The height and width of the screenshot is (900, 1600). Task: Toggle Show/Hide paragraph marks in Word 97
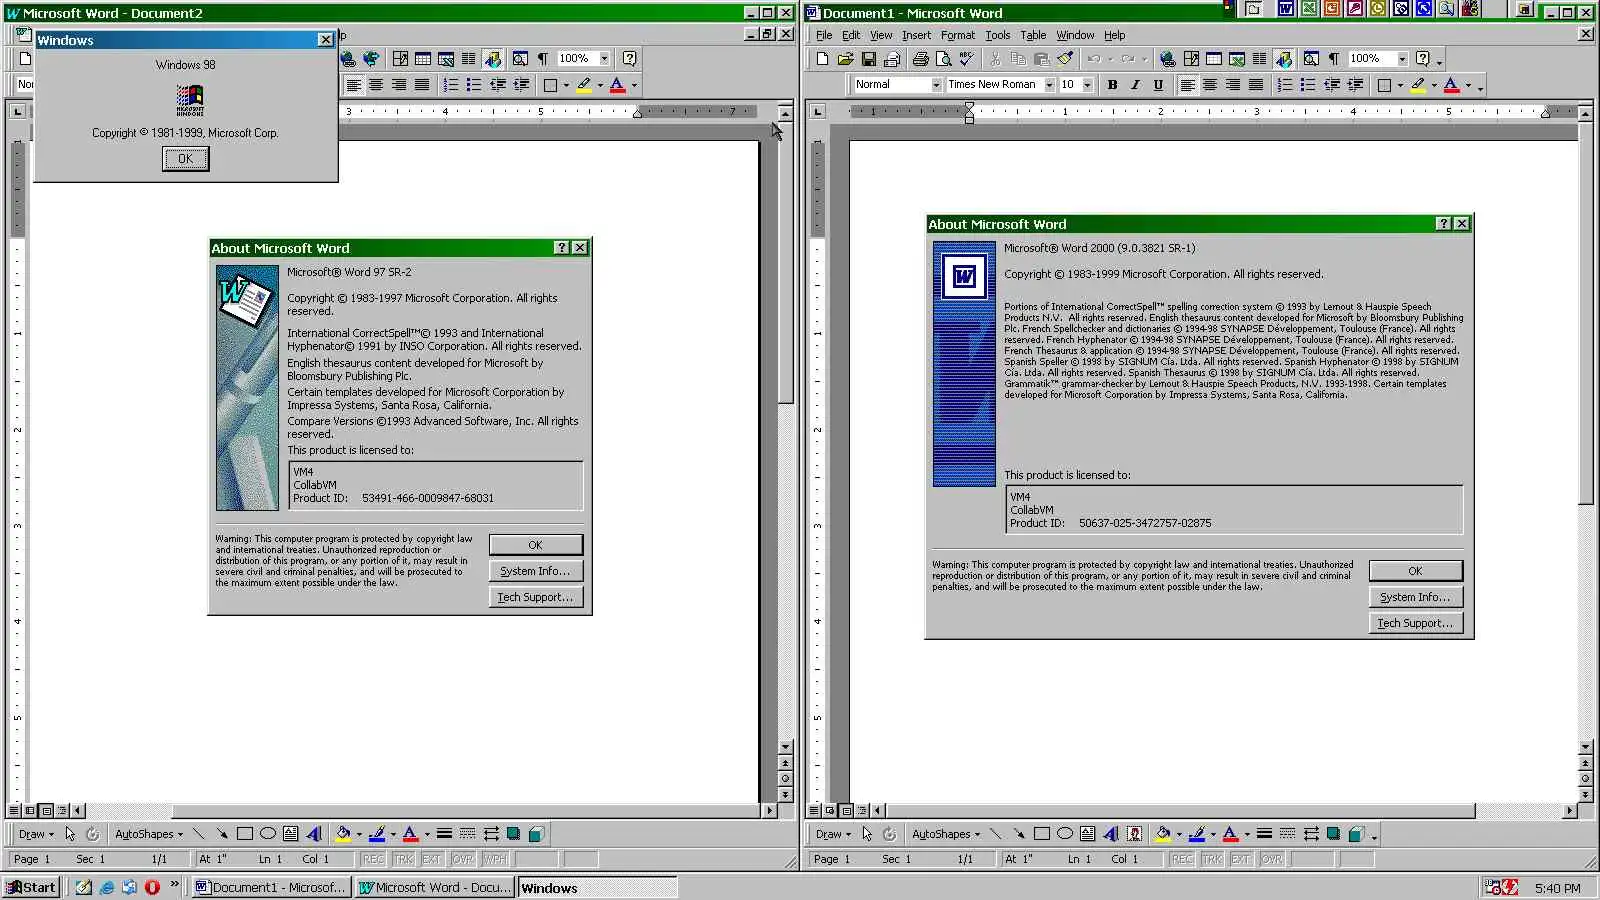543,59
